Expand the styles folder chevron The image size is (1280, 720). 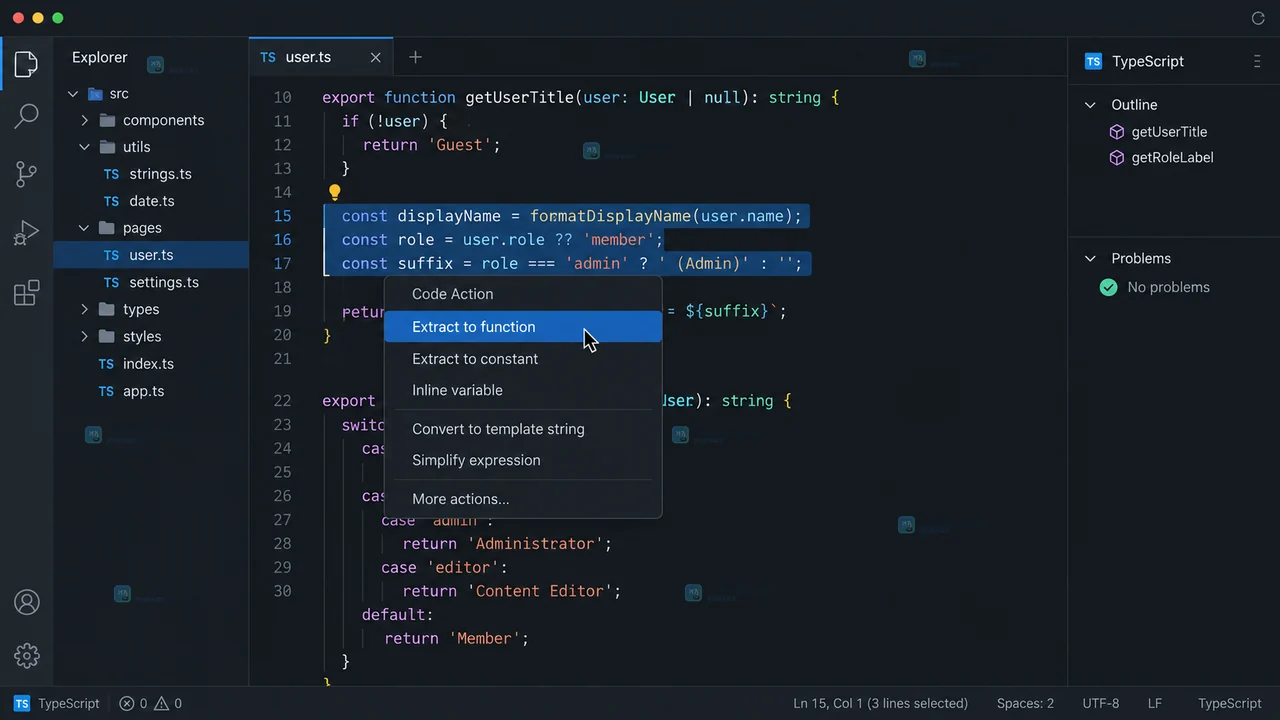click(x=84, y=337)
